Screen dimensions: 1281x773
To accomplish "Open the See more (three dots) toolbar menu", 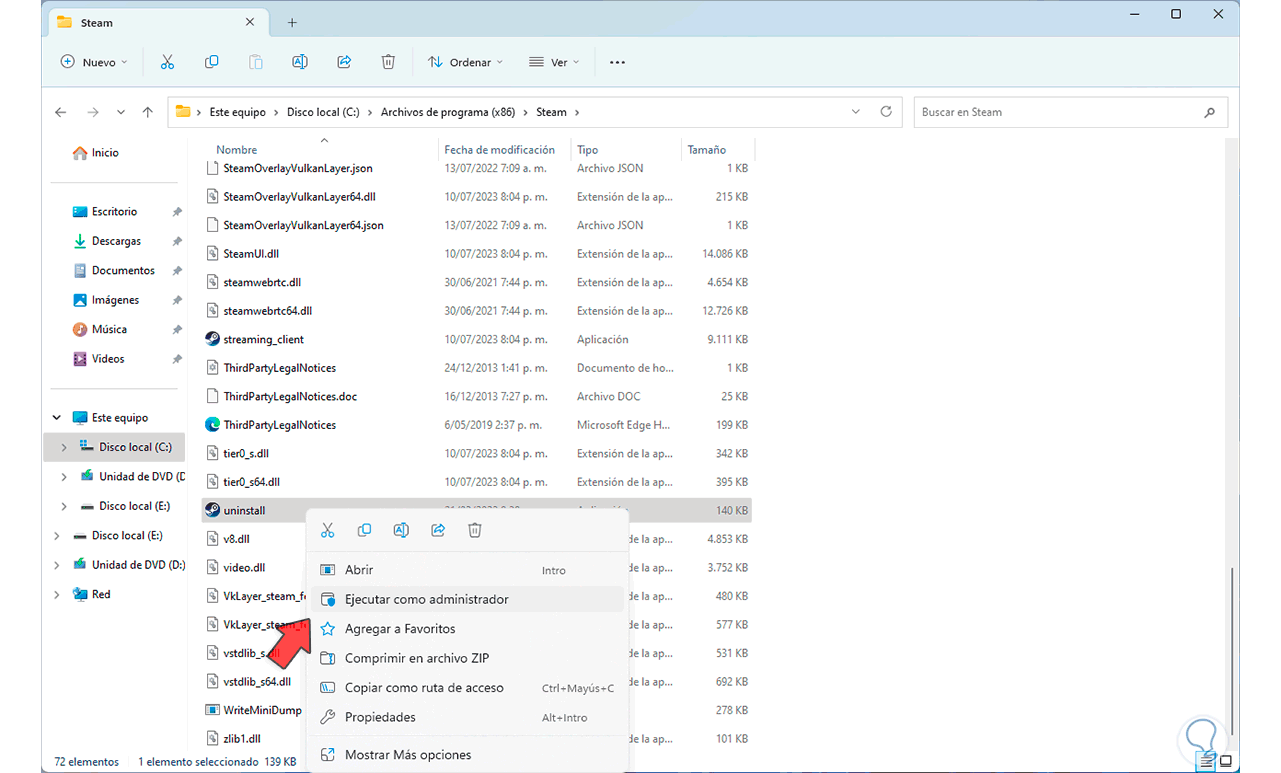I will (617, 62).
